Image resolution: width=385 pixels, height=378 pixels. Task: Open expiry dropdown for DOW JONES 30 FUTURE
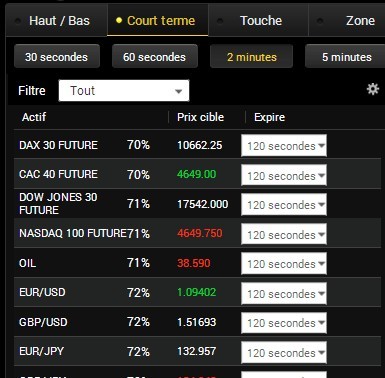[284, 204]
